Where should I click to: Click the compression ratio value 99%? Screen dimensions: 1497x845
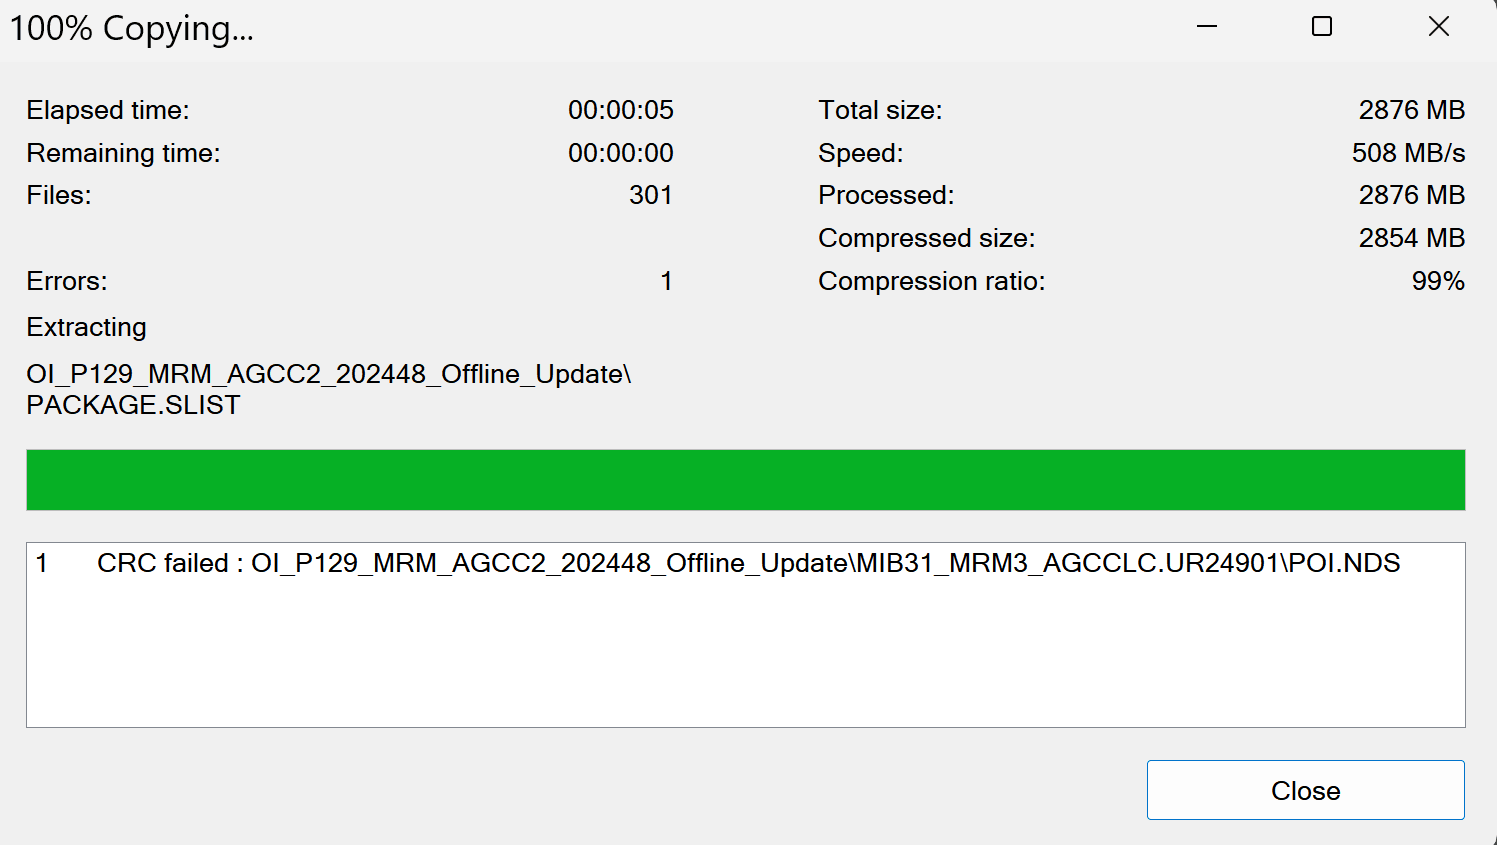pos(1438,281)
